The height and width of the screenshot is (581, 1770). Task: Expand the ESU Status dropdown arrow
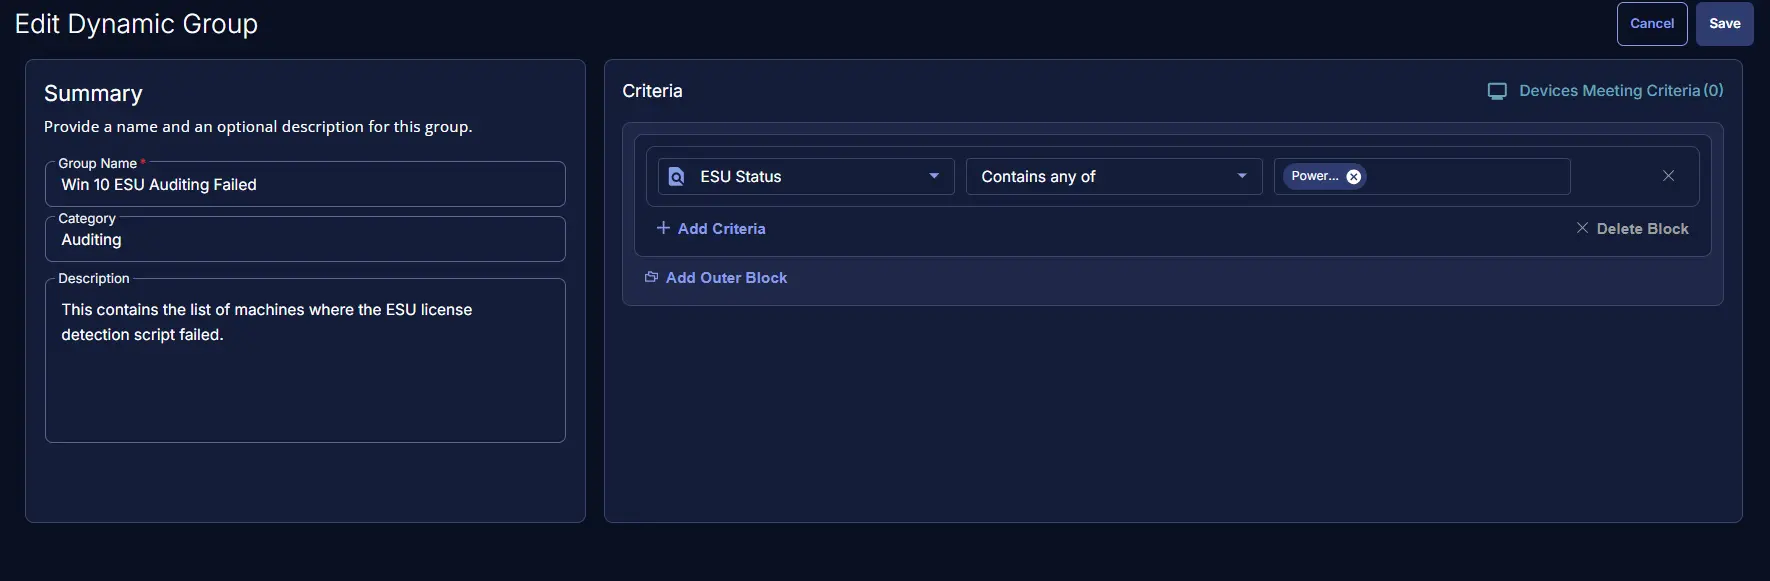934,176
